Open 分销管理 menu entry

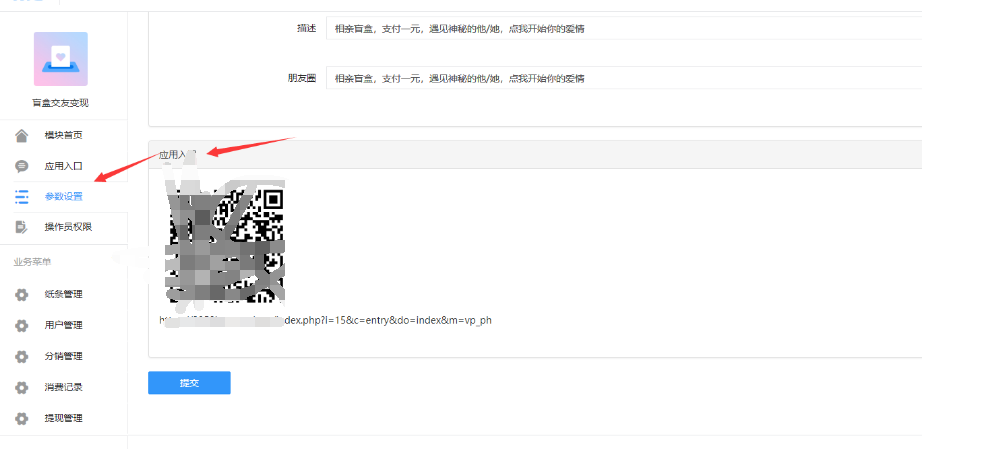click(63, 356)
